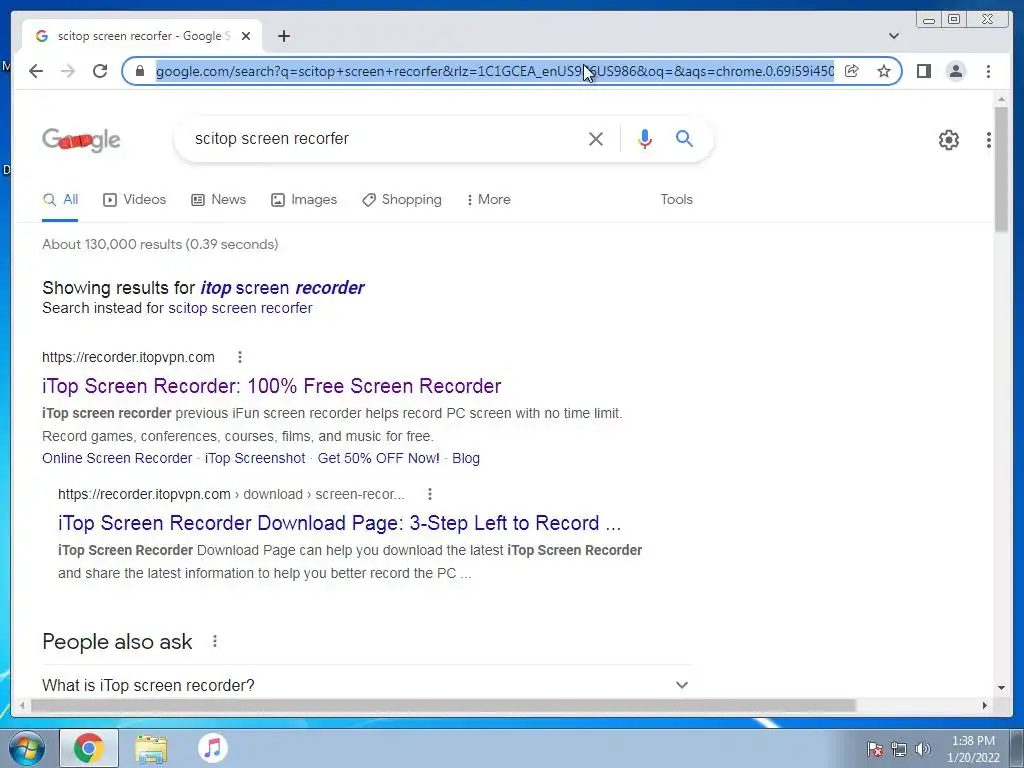Click the vertical scrollbar thumb

click(1001, 168)
